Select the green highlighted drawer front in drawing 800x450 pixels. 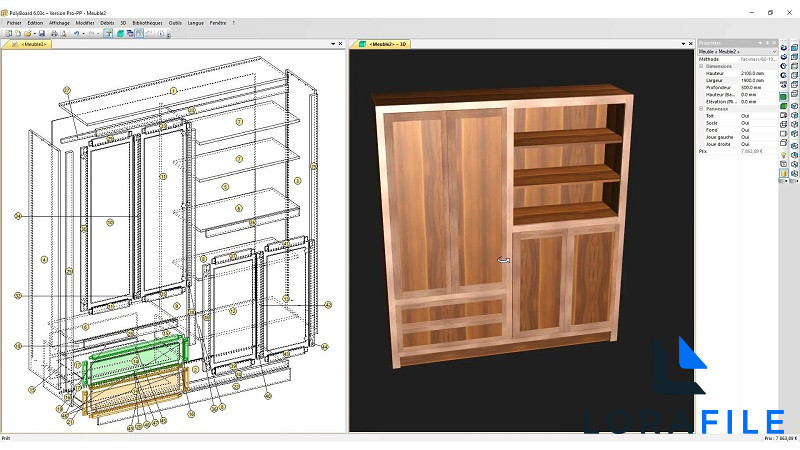point(135,360)
